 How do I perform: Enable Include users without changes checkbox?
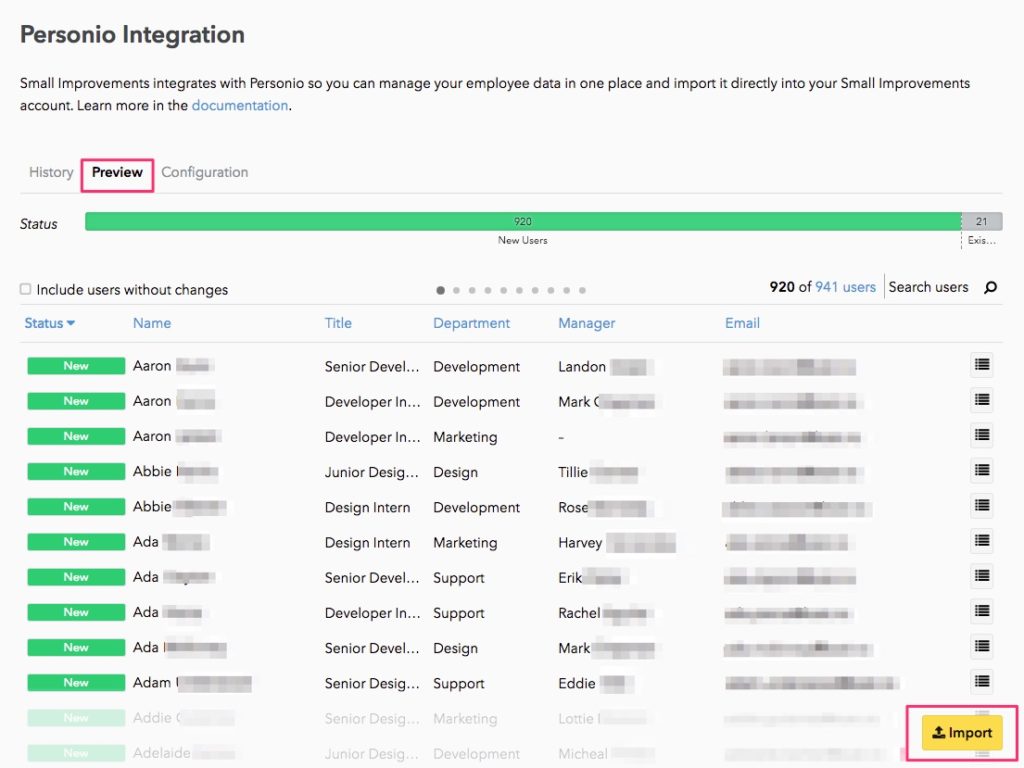26,289
